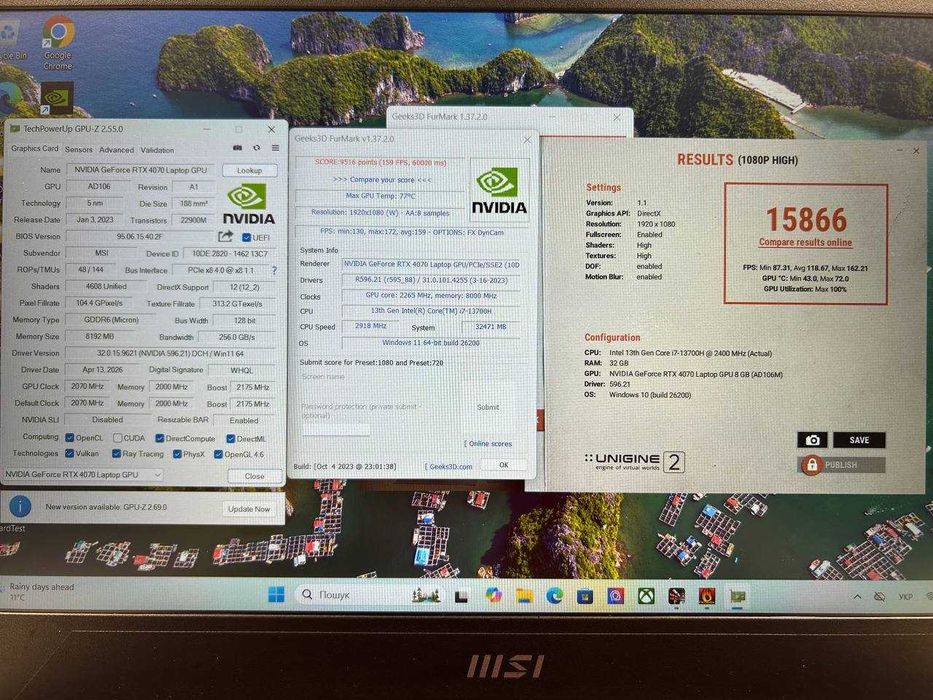Viewport: 933px width, 700px height.
Task: Switch to FurMark taskbar icon
Action: tap(707, 595)
